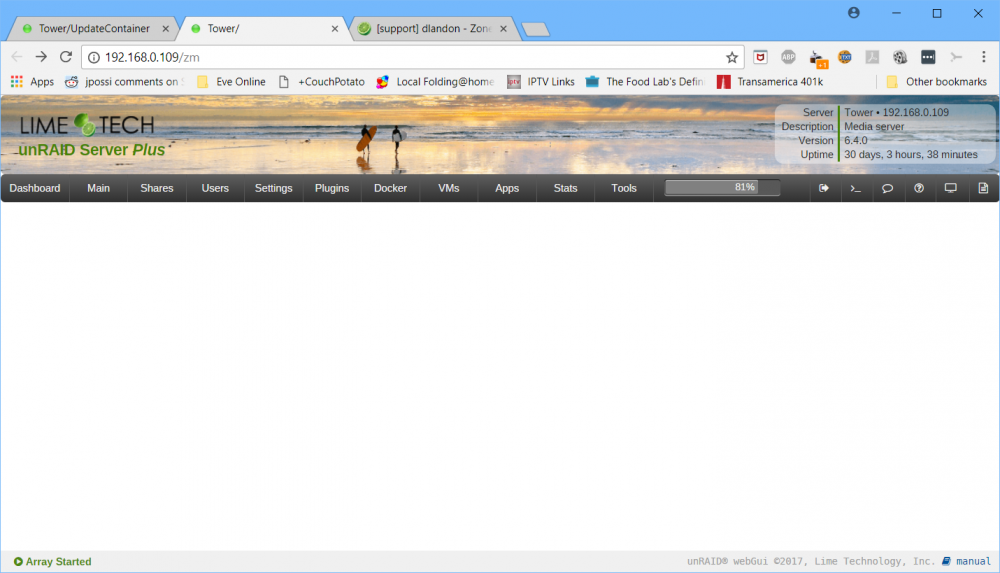The image size is (1000, 573).
Task: Close the Tower/UpdateContainer tab
Action: tap(165, 29)
